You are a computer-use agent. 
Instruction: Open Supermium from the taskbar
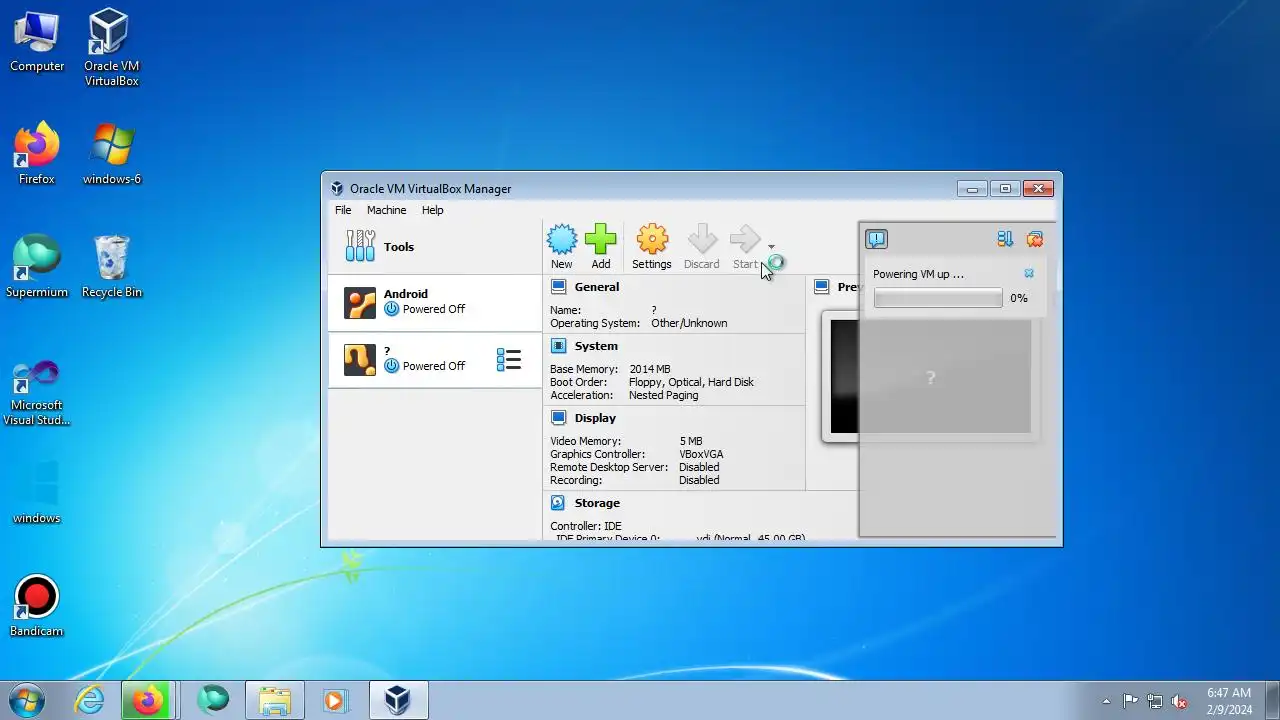(213, 700)
